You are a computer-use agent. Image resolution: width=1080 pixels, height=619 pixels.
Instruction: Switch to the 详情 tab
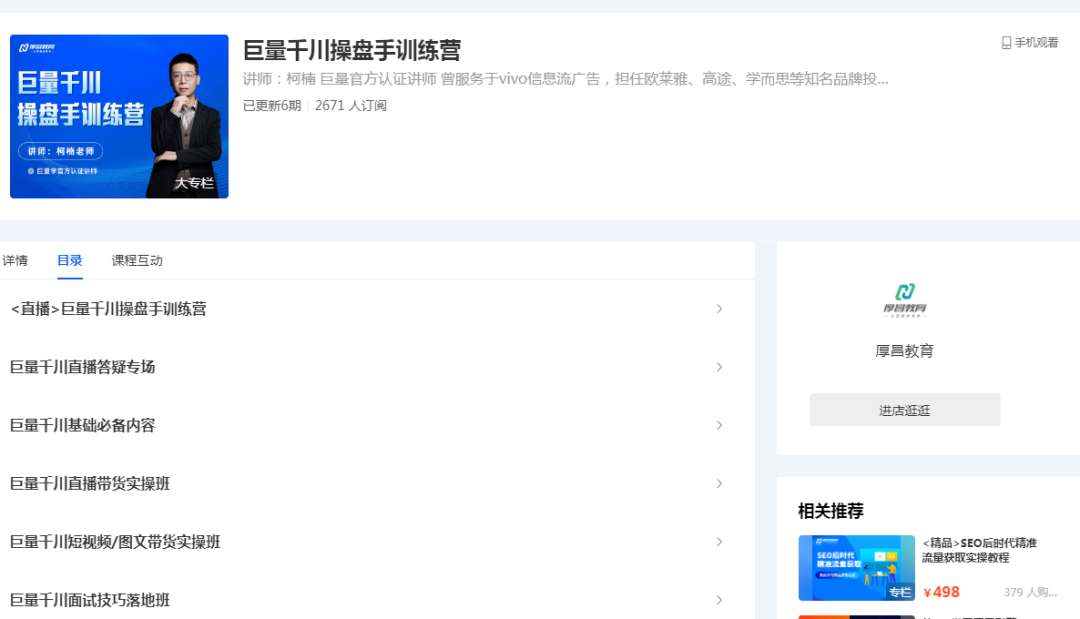[15, 260]
